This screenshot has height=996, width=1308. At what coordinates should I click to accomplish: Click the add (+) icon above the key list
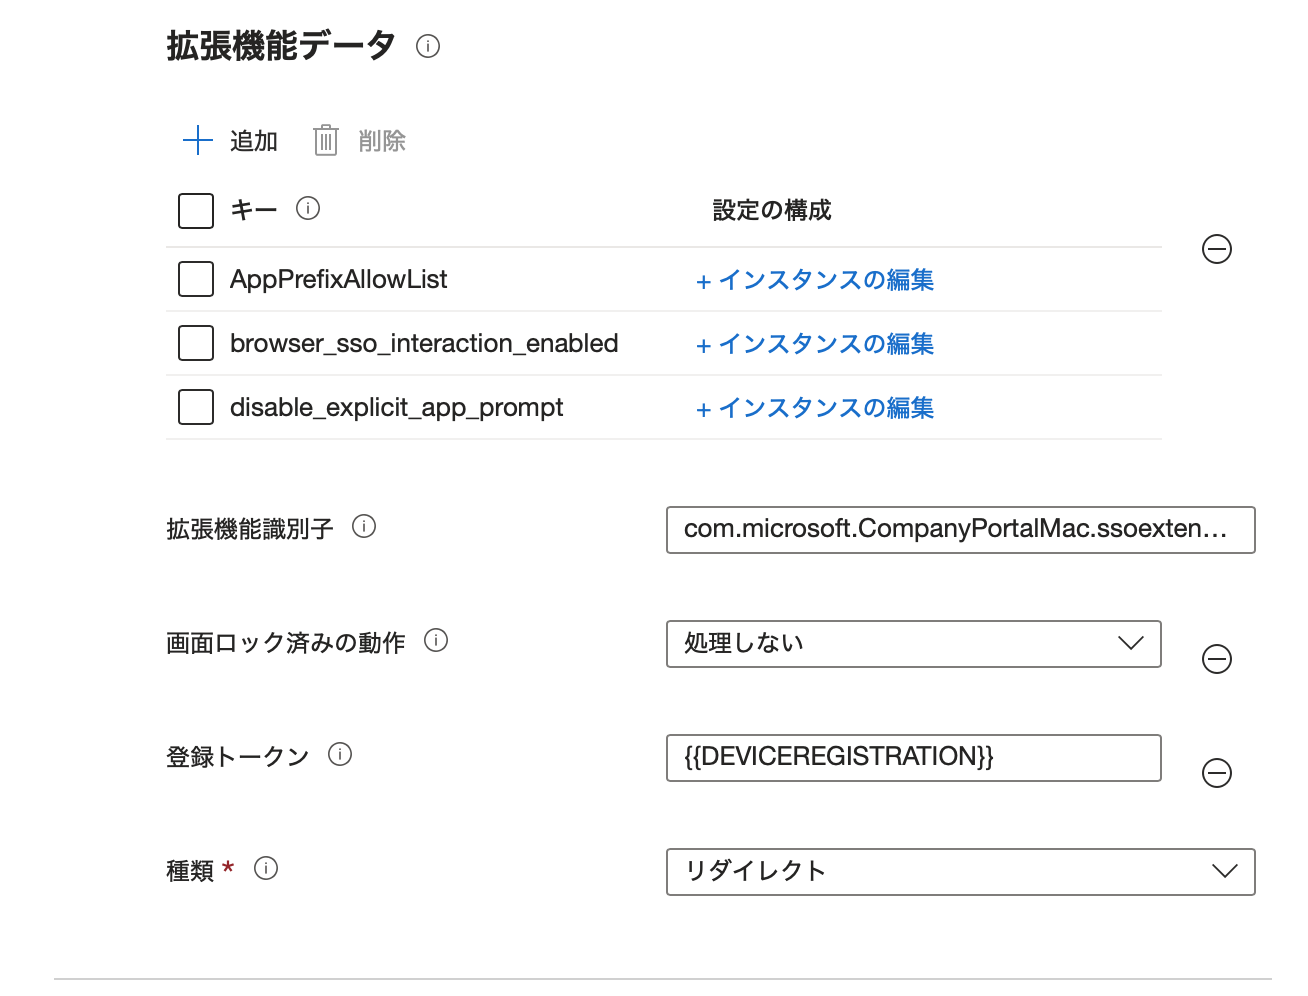point(197,140)
